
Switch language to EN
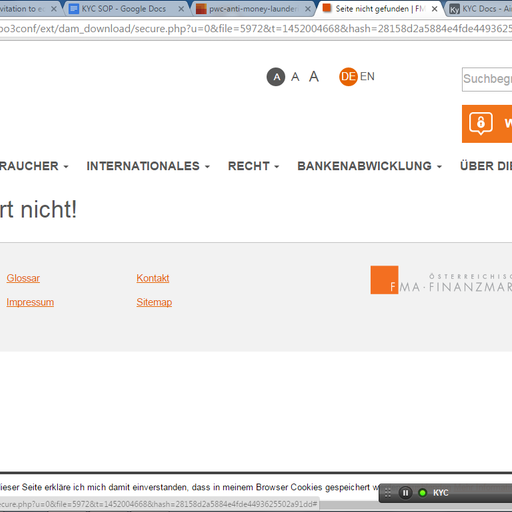pos(367,77)
